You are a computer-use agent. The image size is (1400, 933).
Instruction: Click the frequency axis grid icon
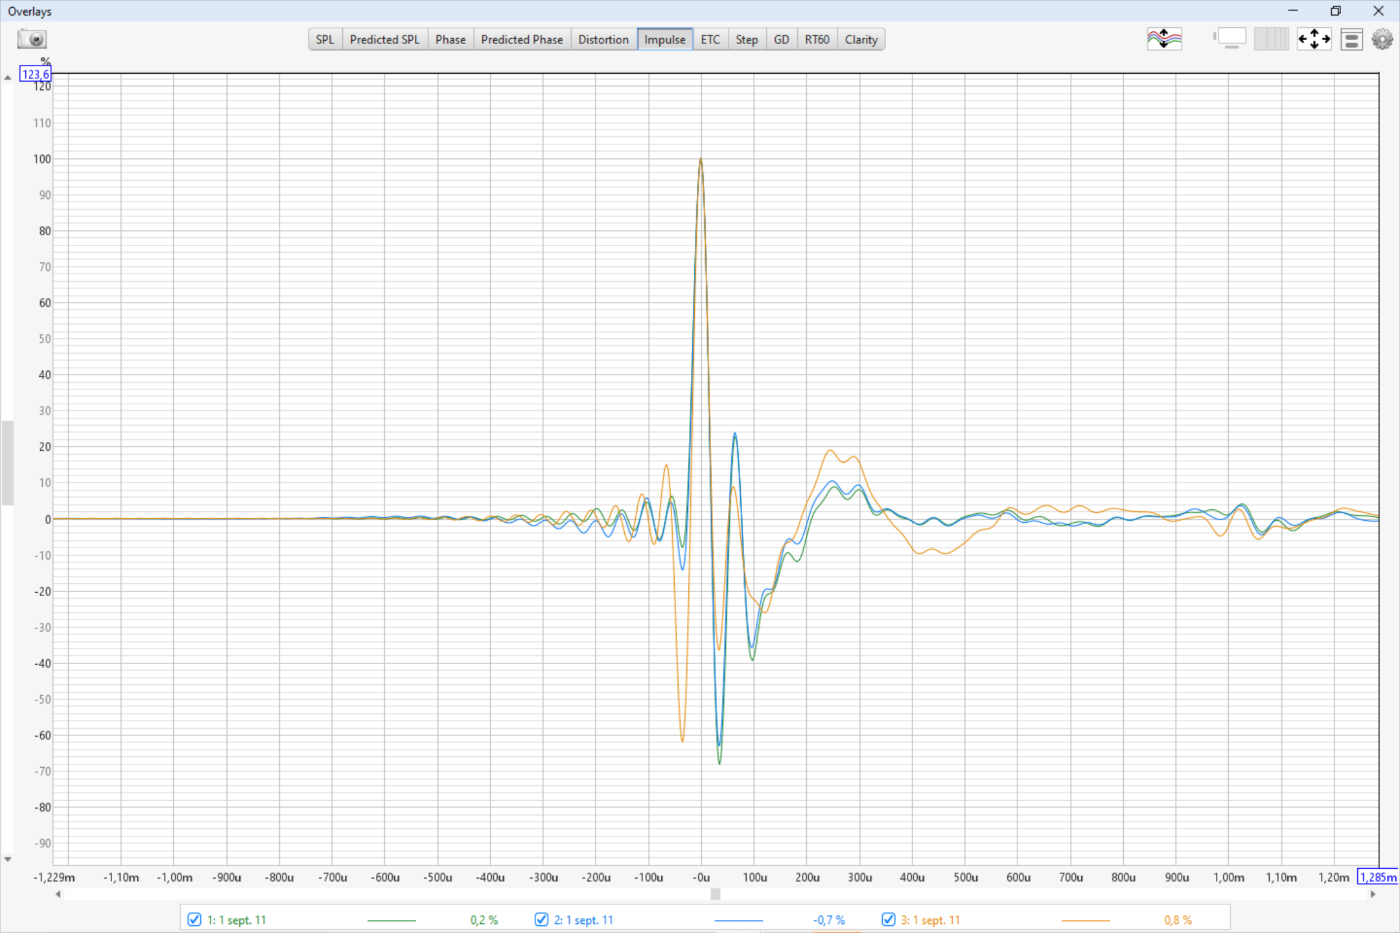pyautogui.click(x=1271, y=39)
